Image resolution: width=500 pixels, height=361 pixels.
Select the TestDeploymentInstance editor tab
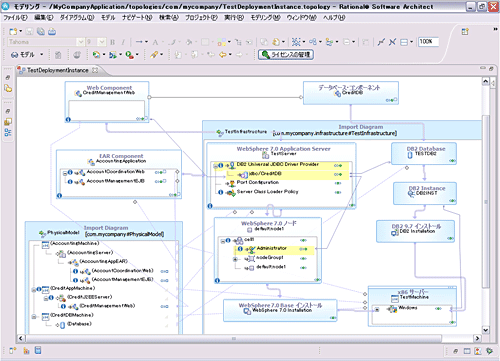coord(58,70)
